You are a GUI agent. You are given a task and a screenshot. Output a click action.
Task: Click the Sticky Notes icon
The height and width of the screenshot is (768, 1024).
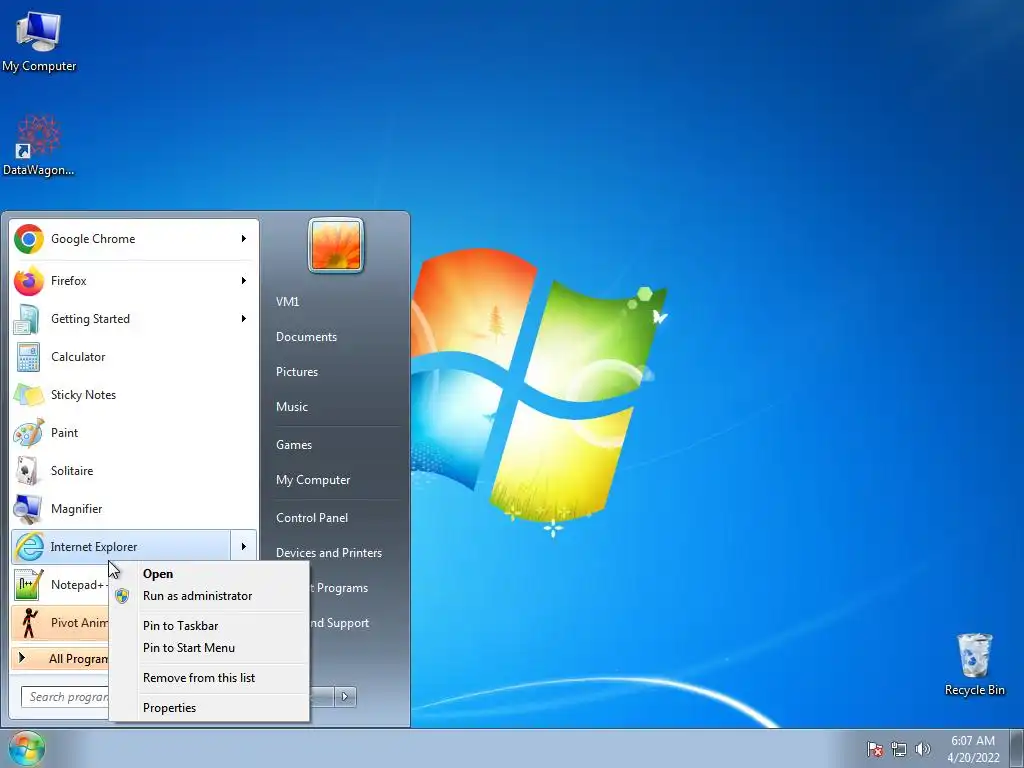pyautogui.click(x=28, y=395)
